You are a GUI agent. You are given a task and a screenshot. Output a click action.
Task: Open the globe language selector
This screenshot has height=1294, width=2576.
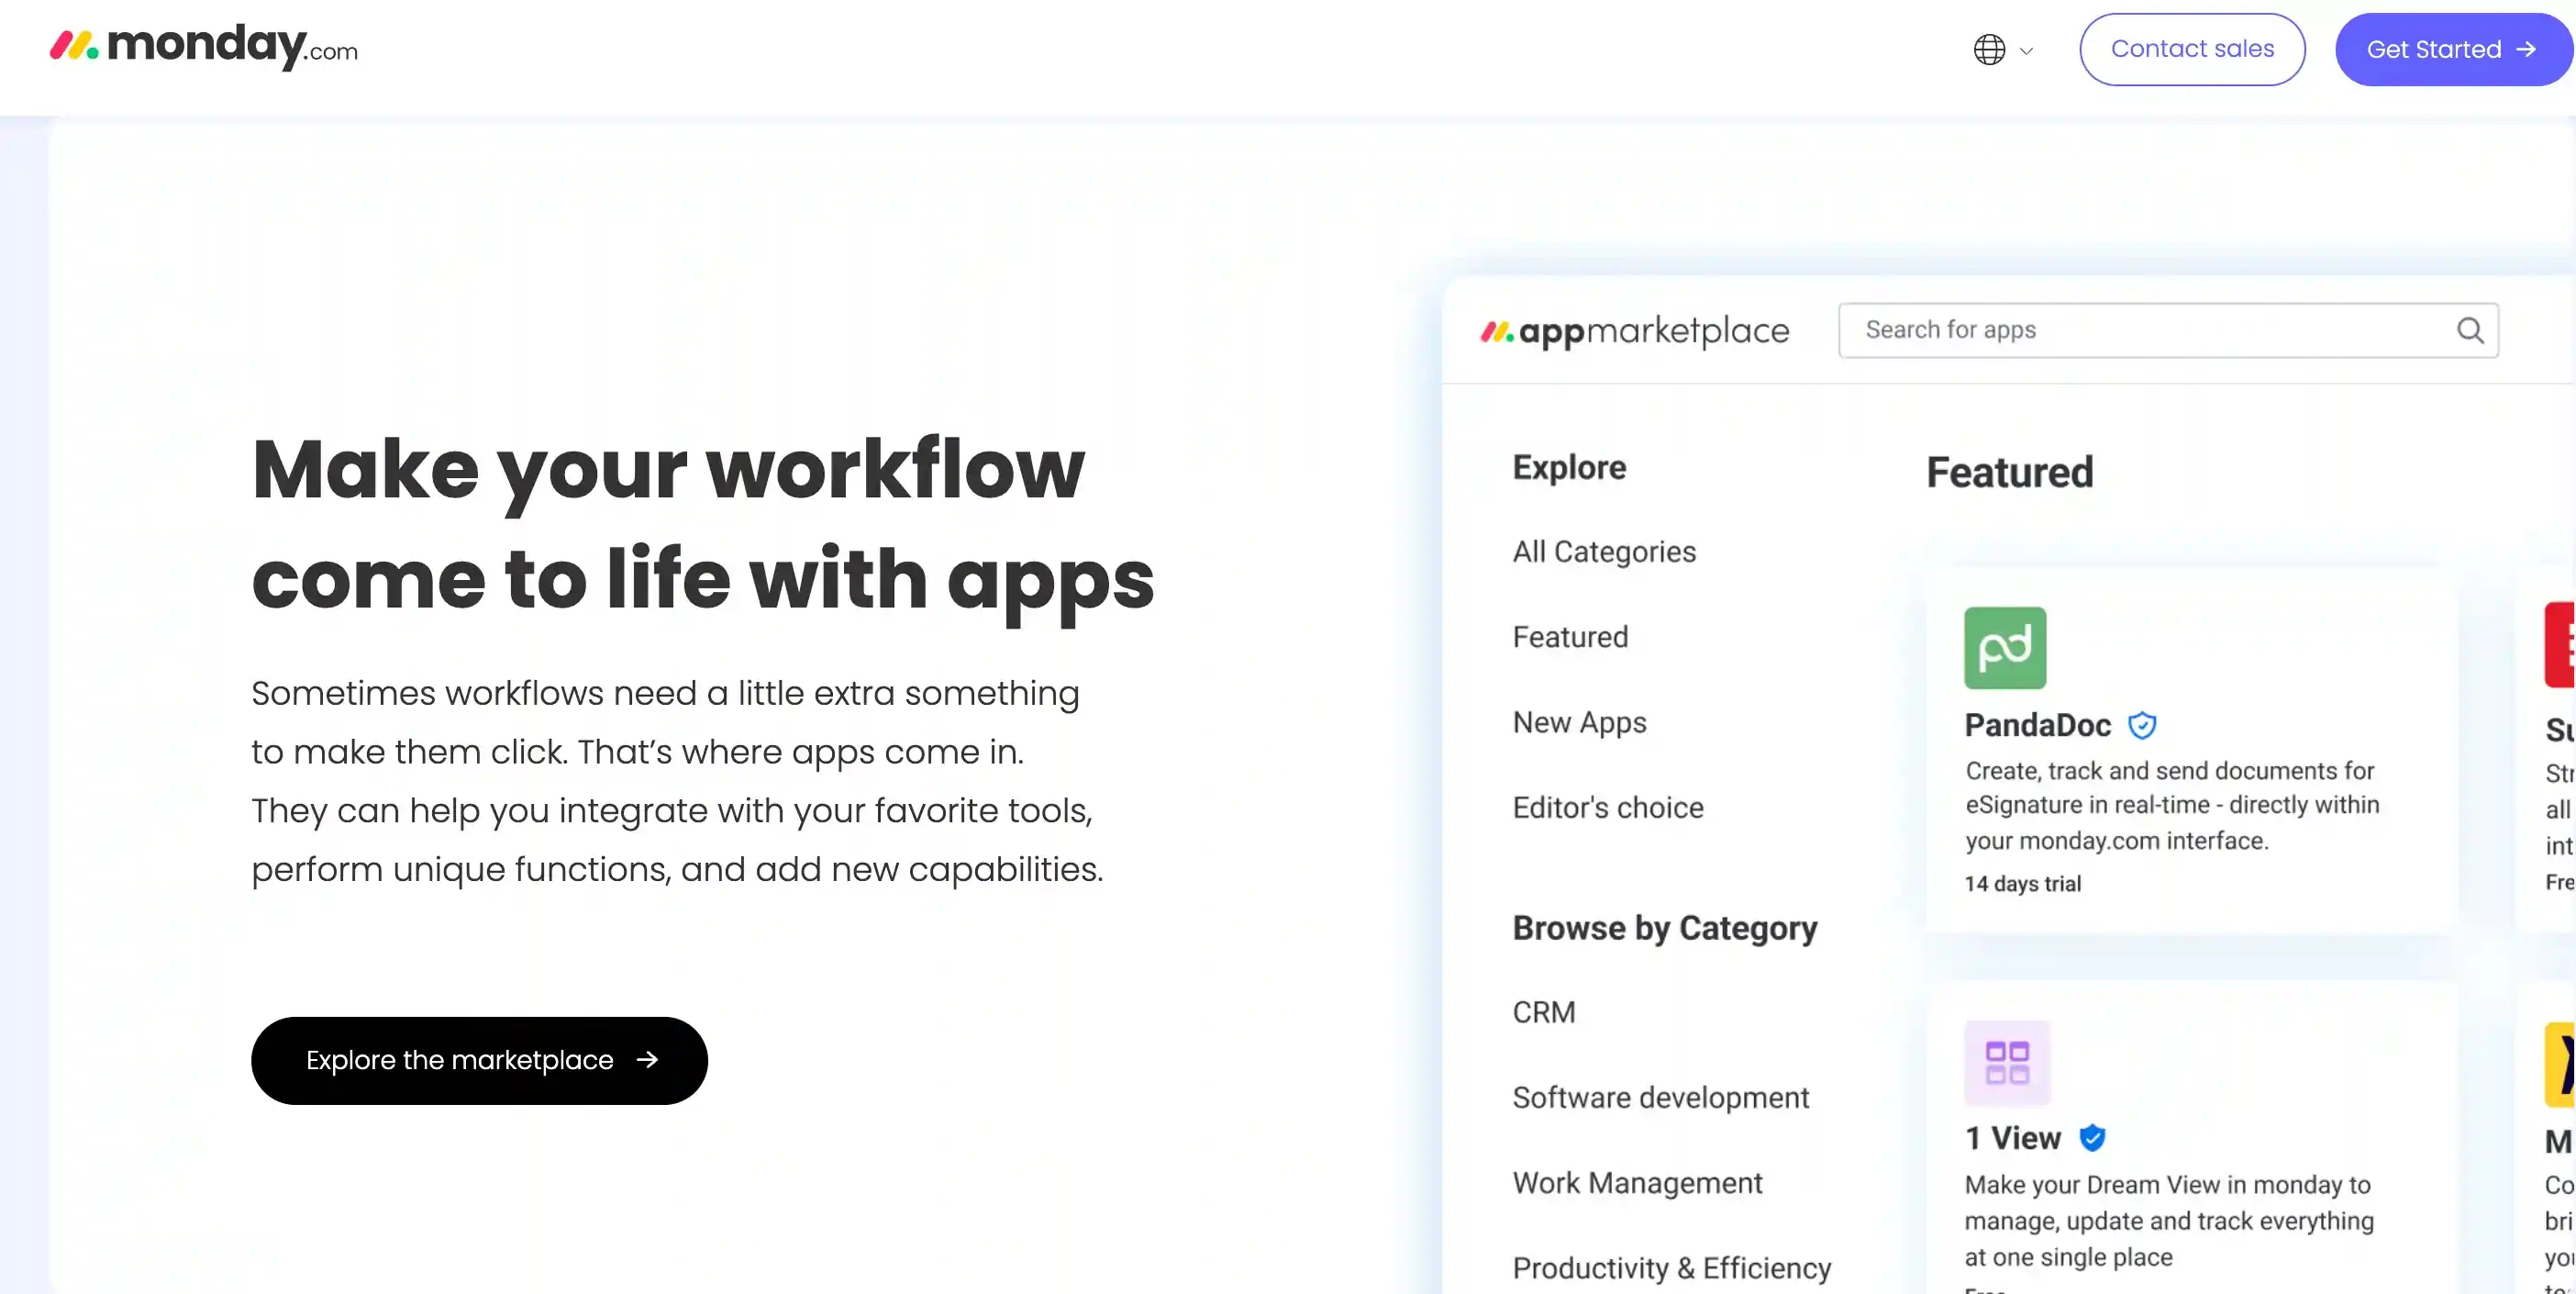point(1989,49)
